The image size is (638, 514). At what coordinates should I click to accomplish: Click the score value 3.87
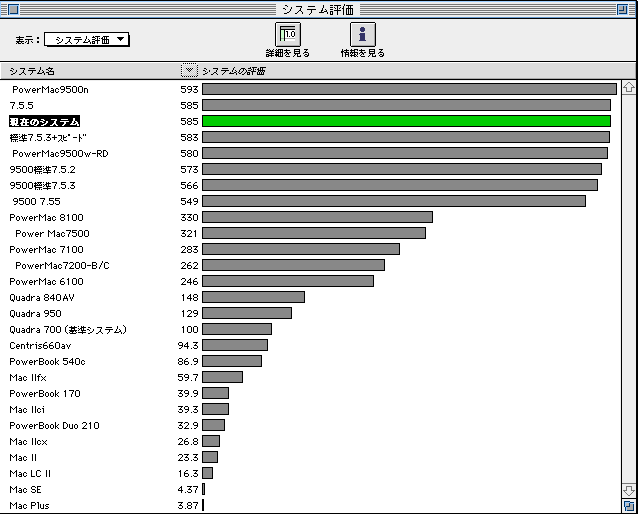tap(188, 505)
